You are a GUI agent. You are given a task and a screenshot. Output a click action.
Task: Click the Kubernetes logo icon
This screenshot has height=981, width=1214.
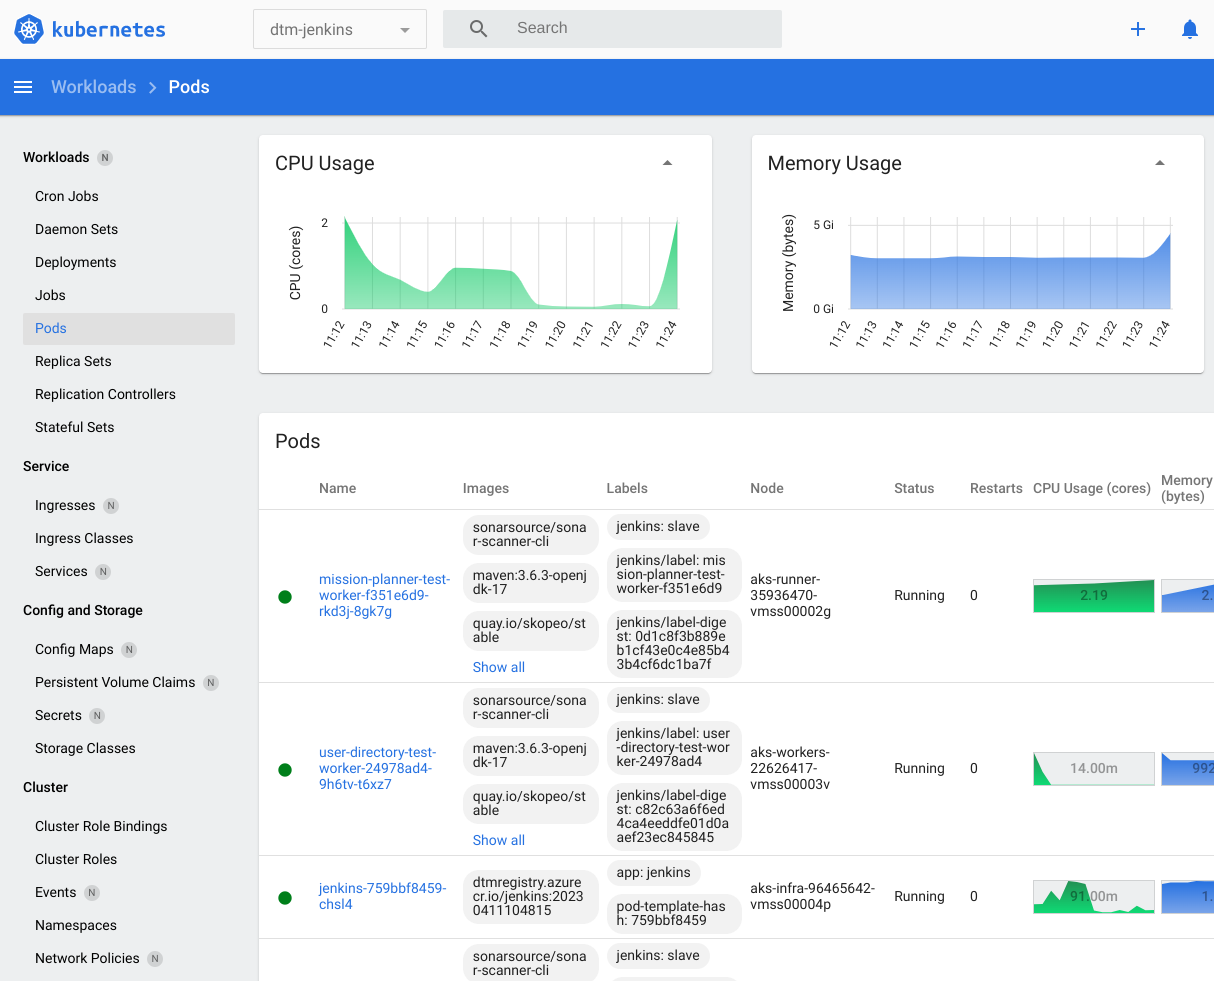point(29,29)
